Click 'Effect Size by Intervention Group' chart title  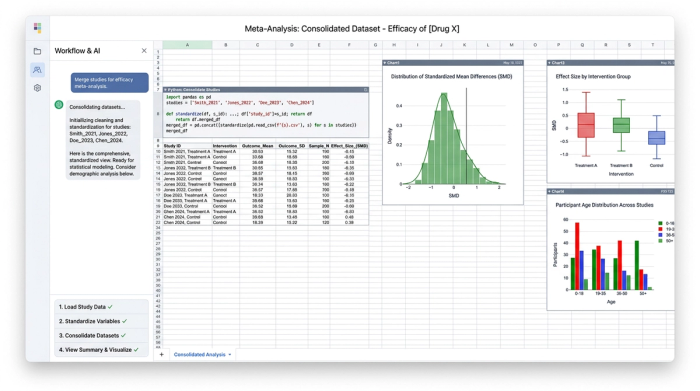(x=593, y=77)
